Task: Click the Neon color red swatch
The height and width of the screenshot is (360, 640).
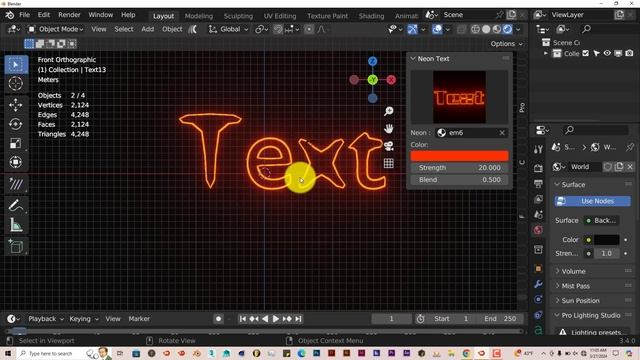Action: point(459,156)
